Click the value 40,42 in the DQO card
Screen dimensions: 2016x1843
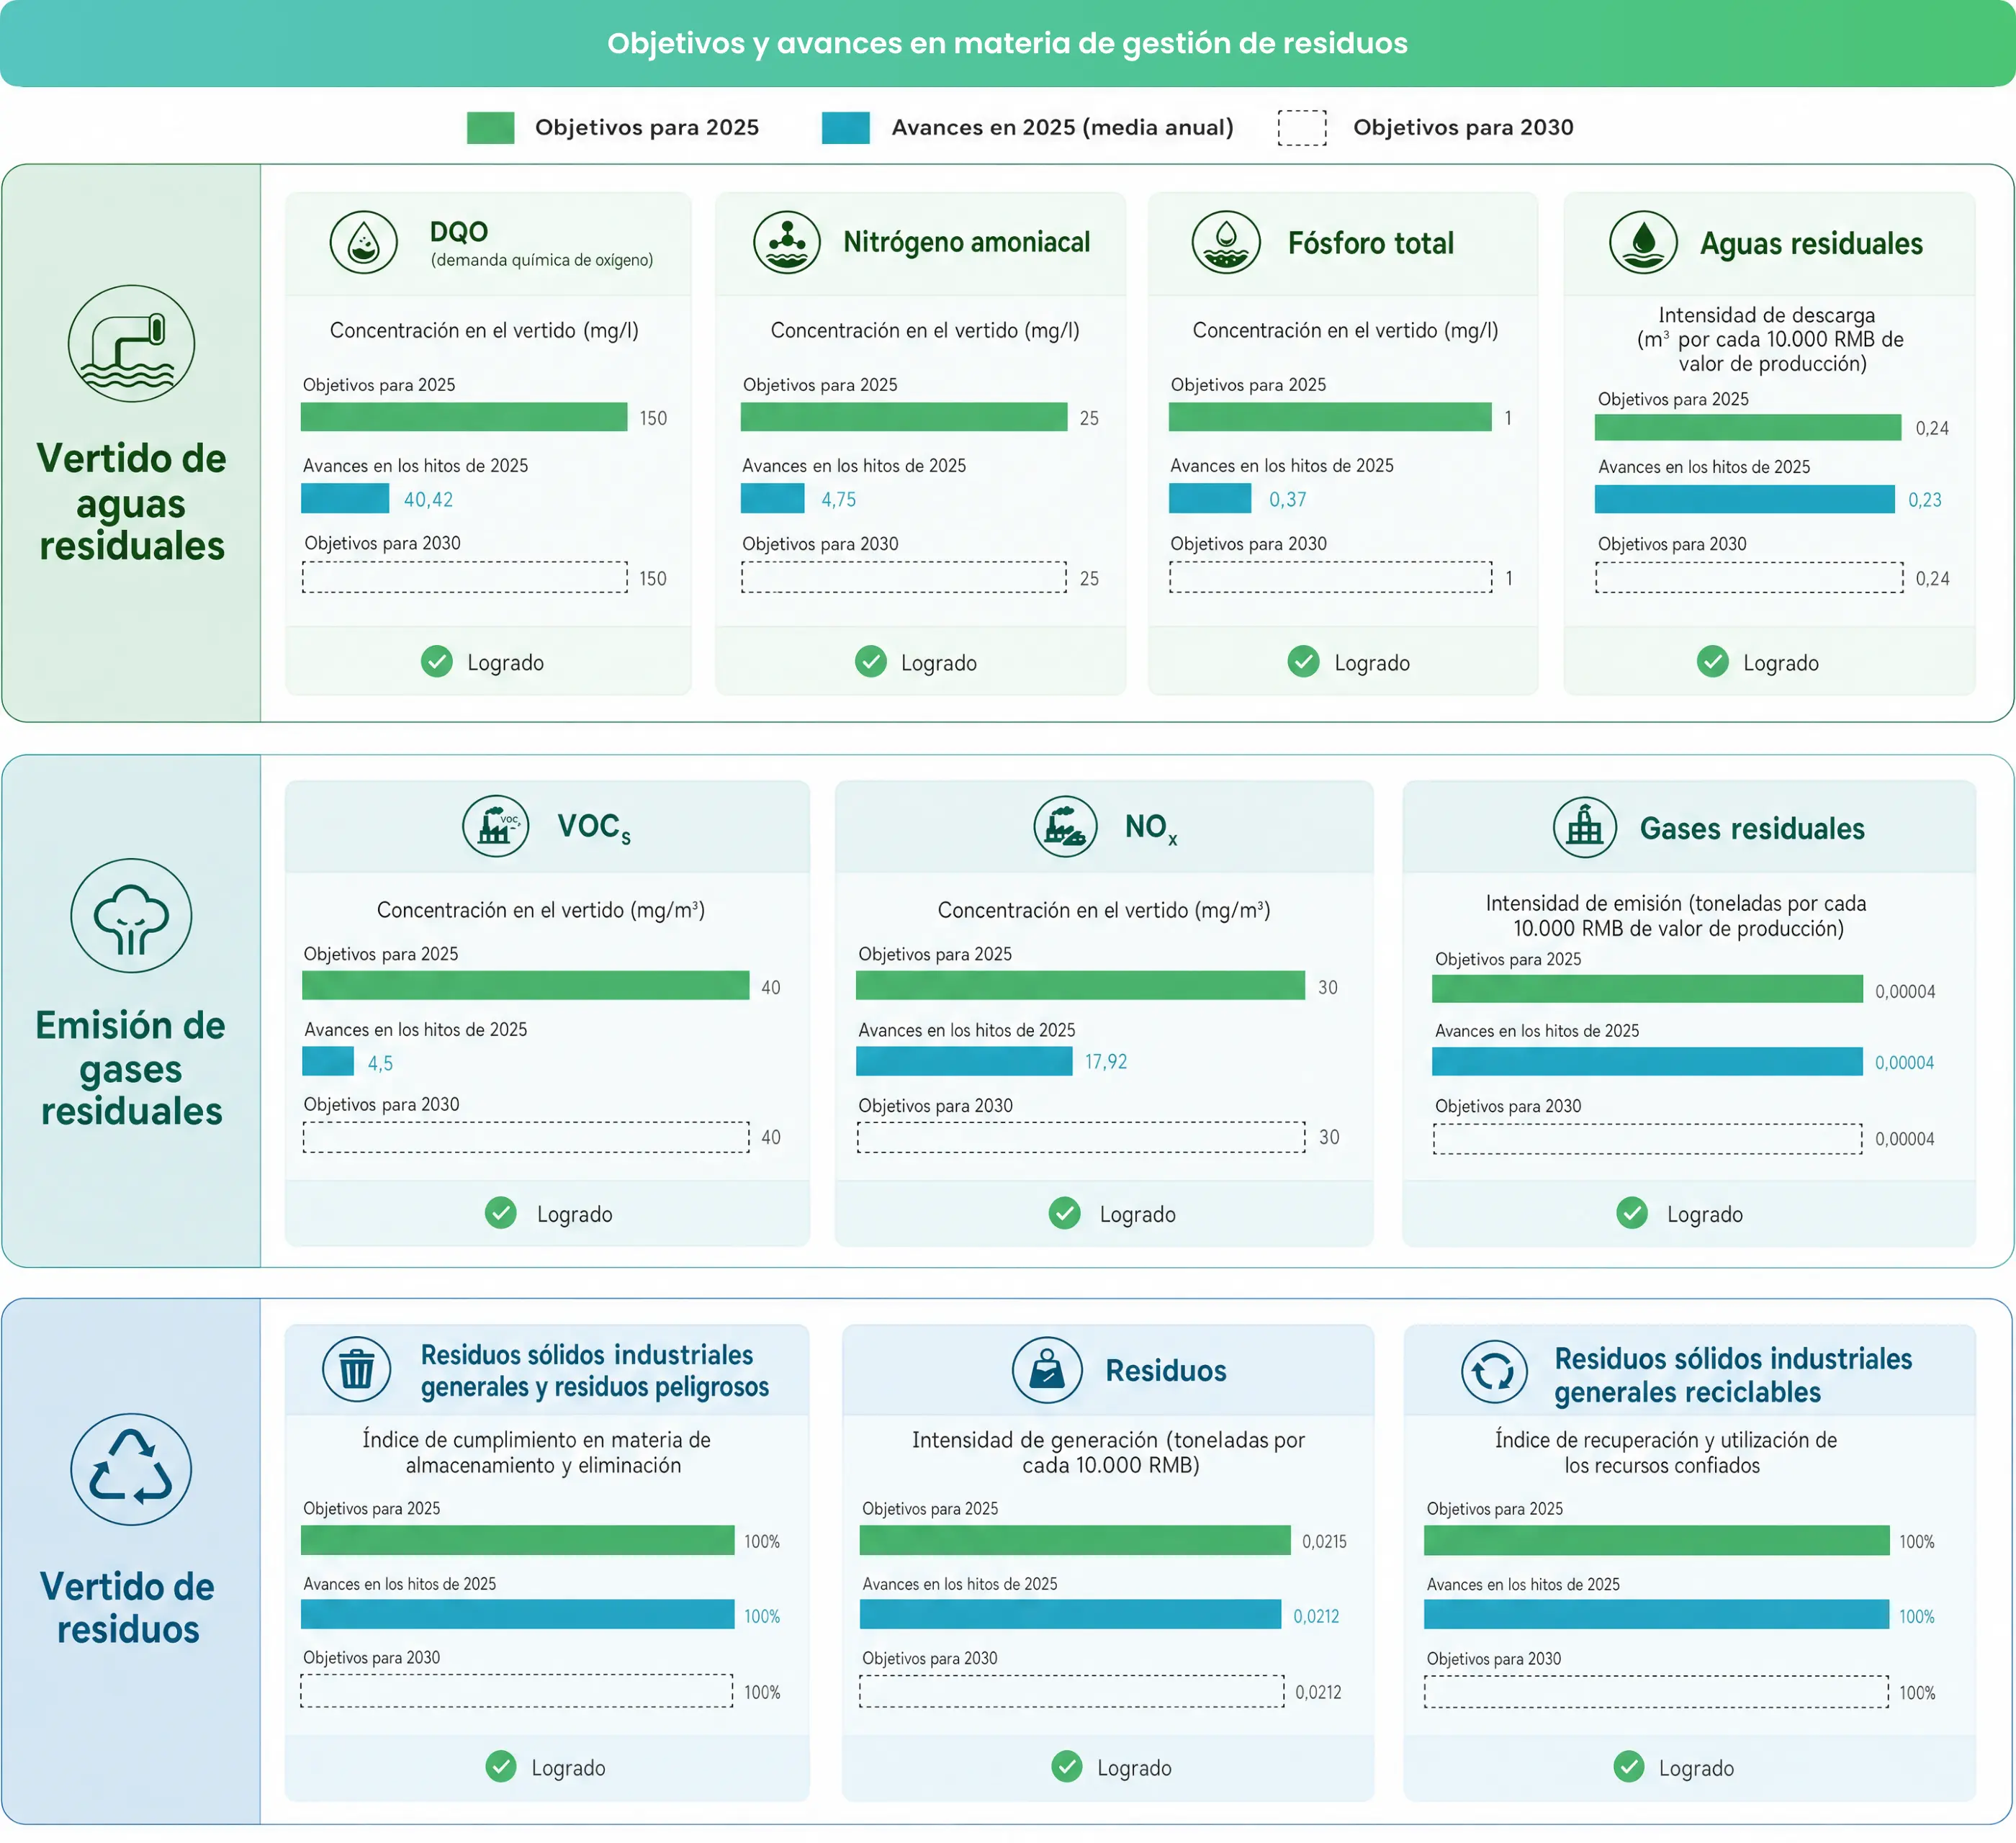pos(428,499)
